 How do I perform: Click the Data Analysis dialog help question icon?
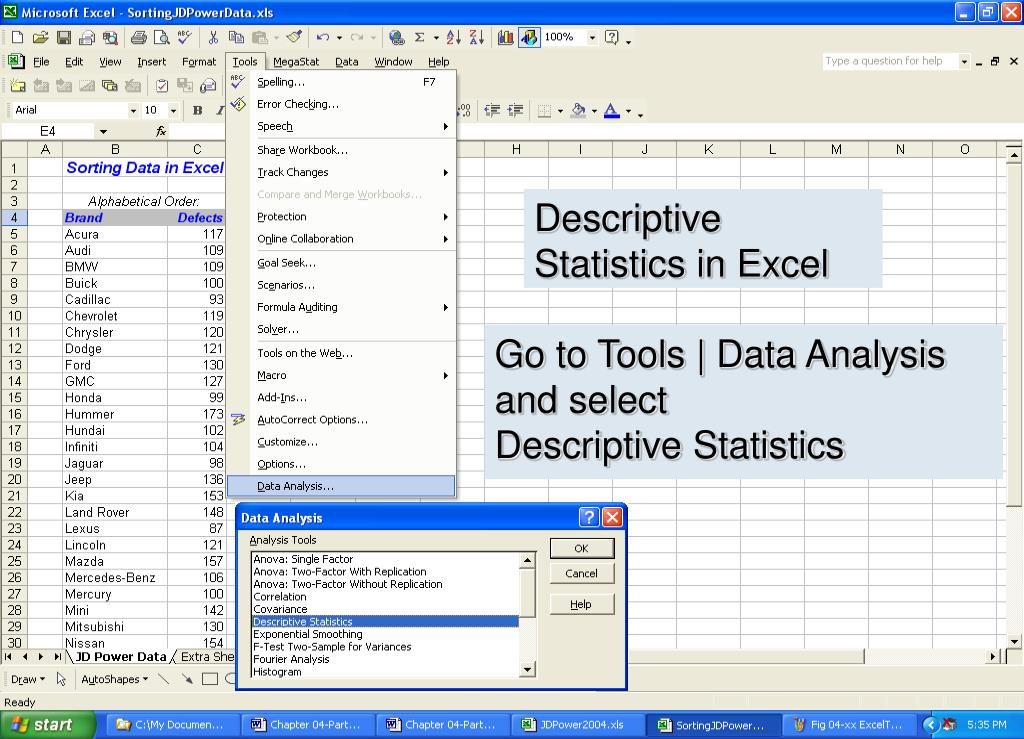(588, 517)
